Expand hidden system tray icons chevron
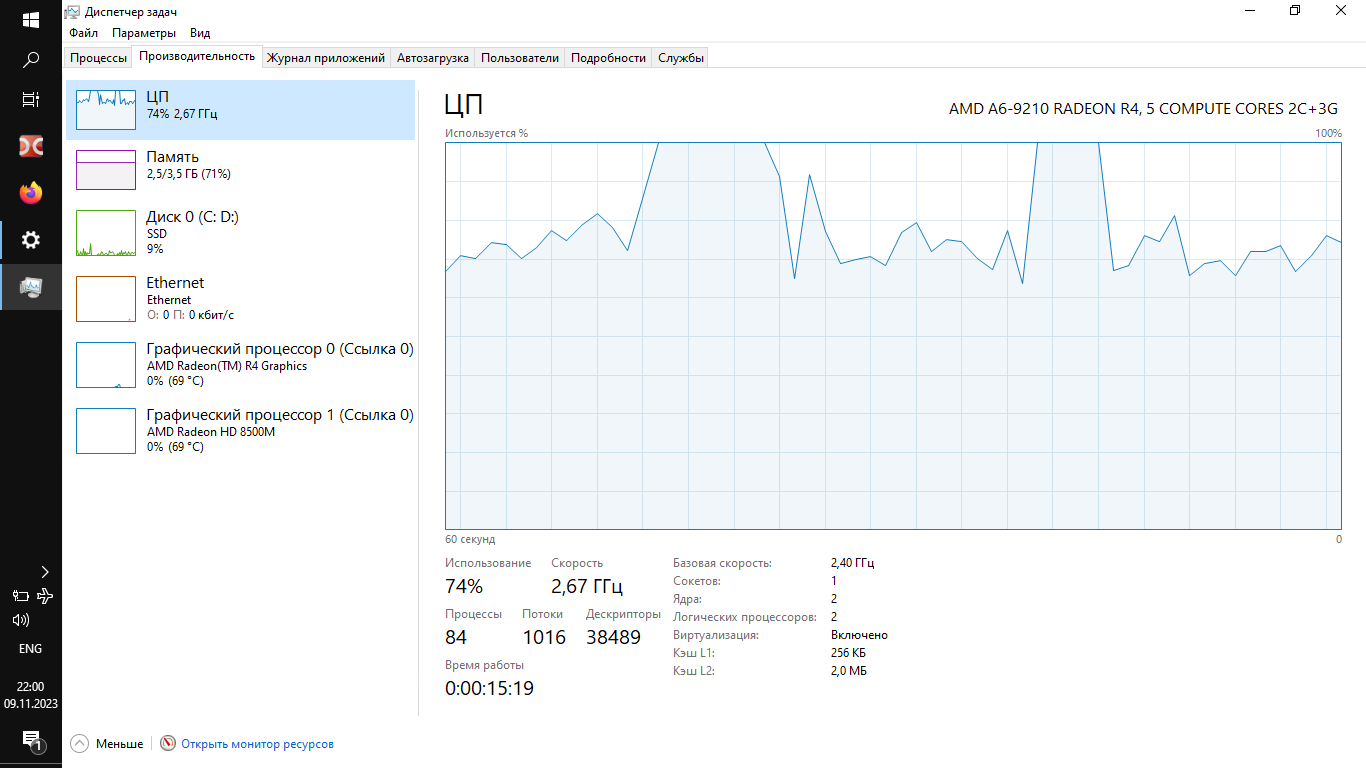Image resolution: width=1366 pixels, height=768 pixels. coord(44,572)
